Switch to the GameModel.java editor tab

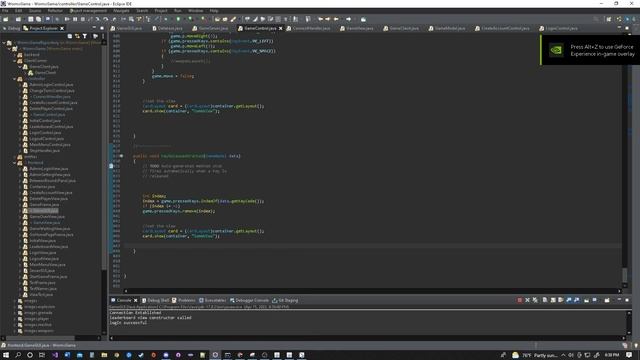[x=447, y=28]
